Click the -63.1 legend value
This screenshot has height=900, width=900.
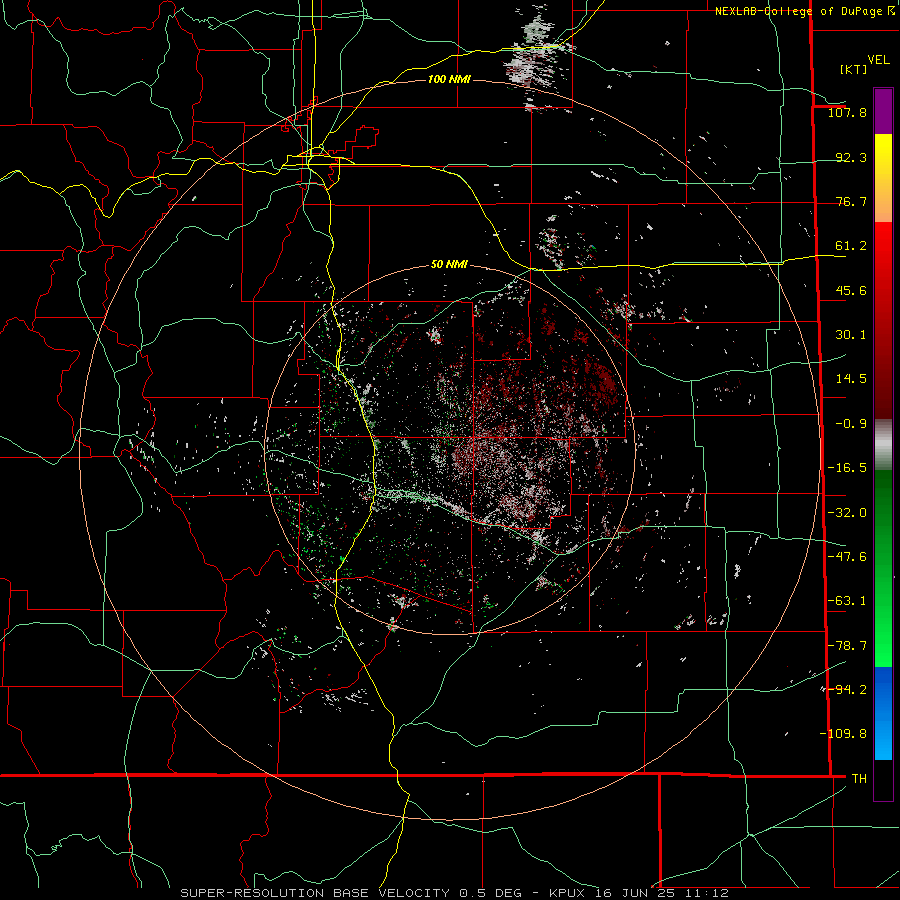pos(847,601)
